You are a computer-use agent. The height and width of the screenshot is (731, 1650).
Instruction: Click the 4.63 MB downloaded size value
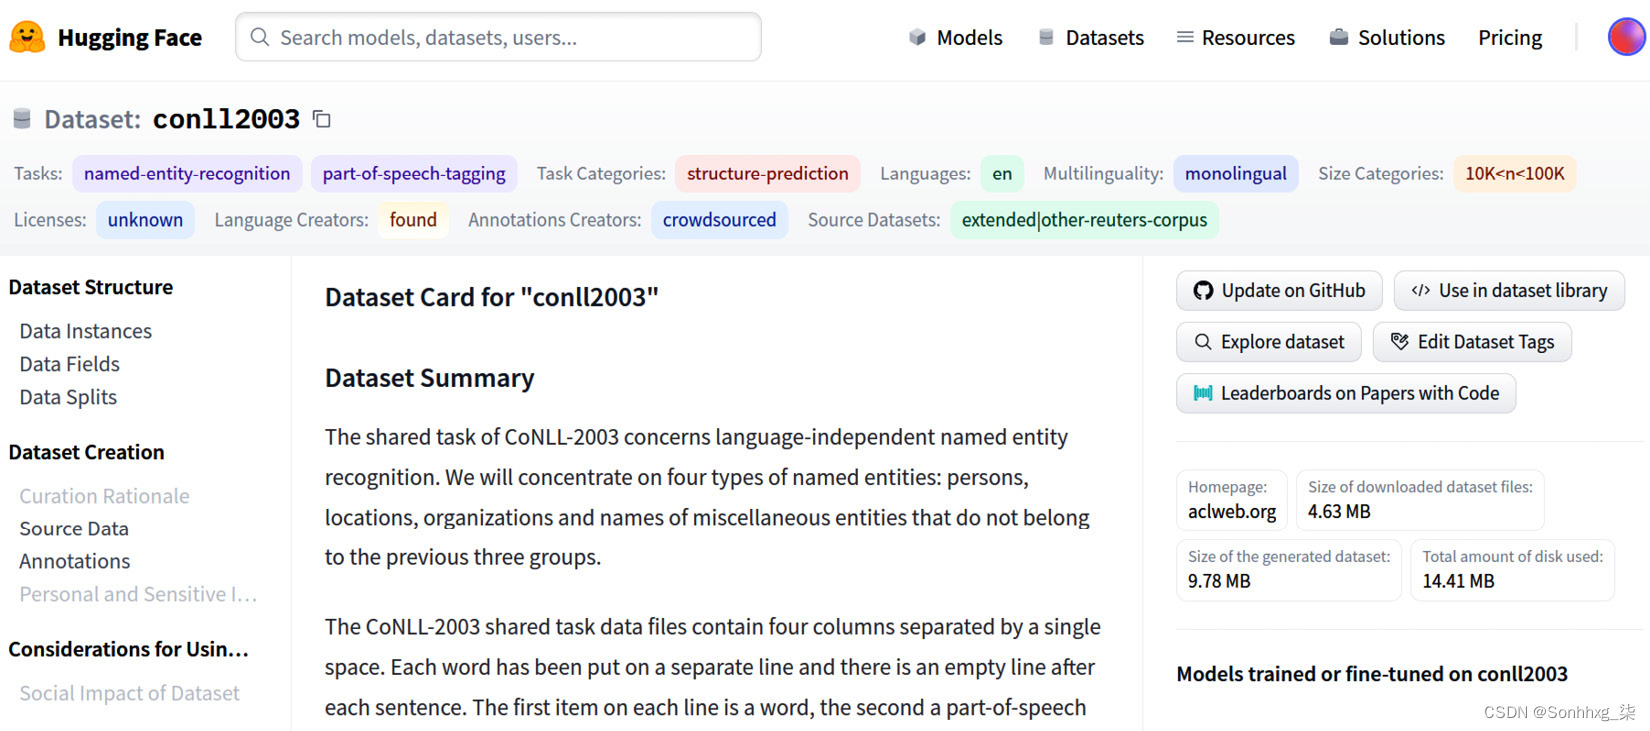(1339, 511)
